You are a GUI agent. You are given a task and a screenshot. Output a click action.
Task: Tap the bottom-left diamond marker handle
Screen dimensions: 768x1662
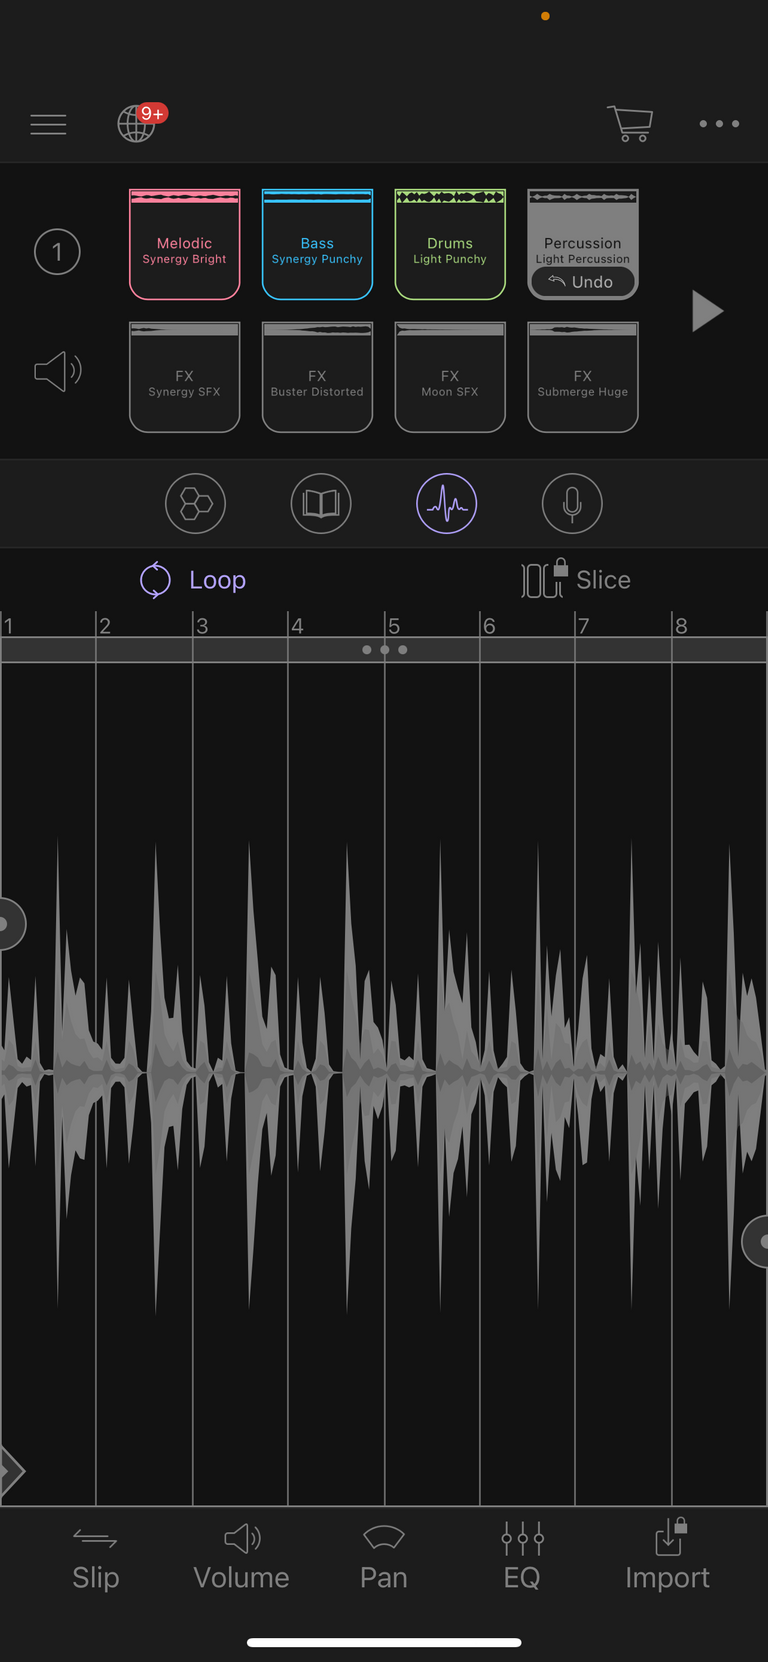(11, 1471)
